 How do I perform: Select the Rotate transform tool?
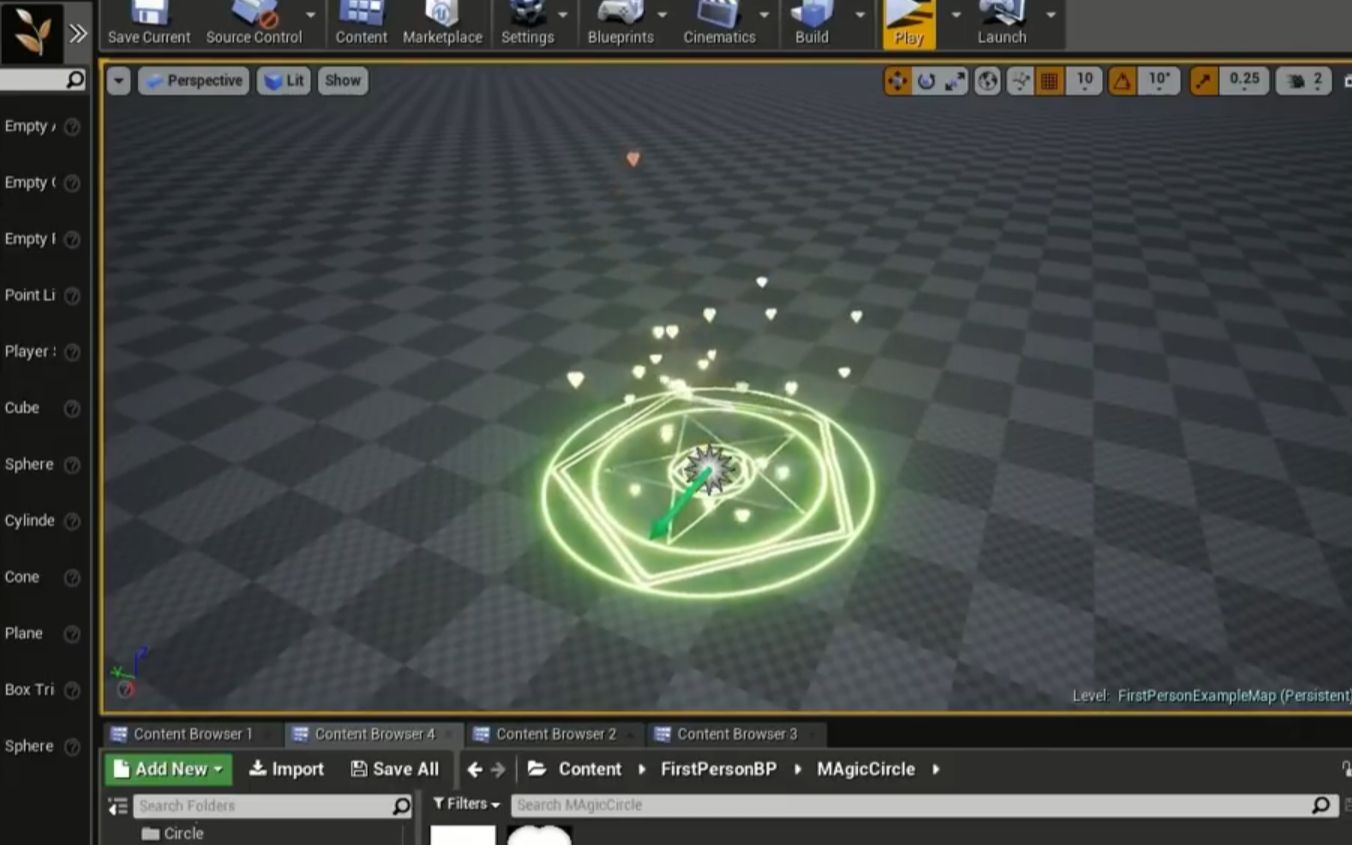(927, 80)
